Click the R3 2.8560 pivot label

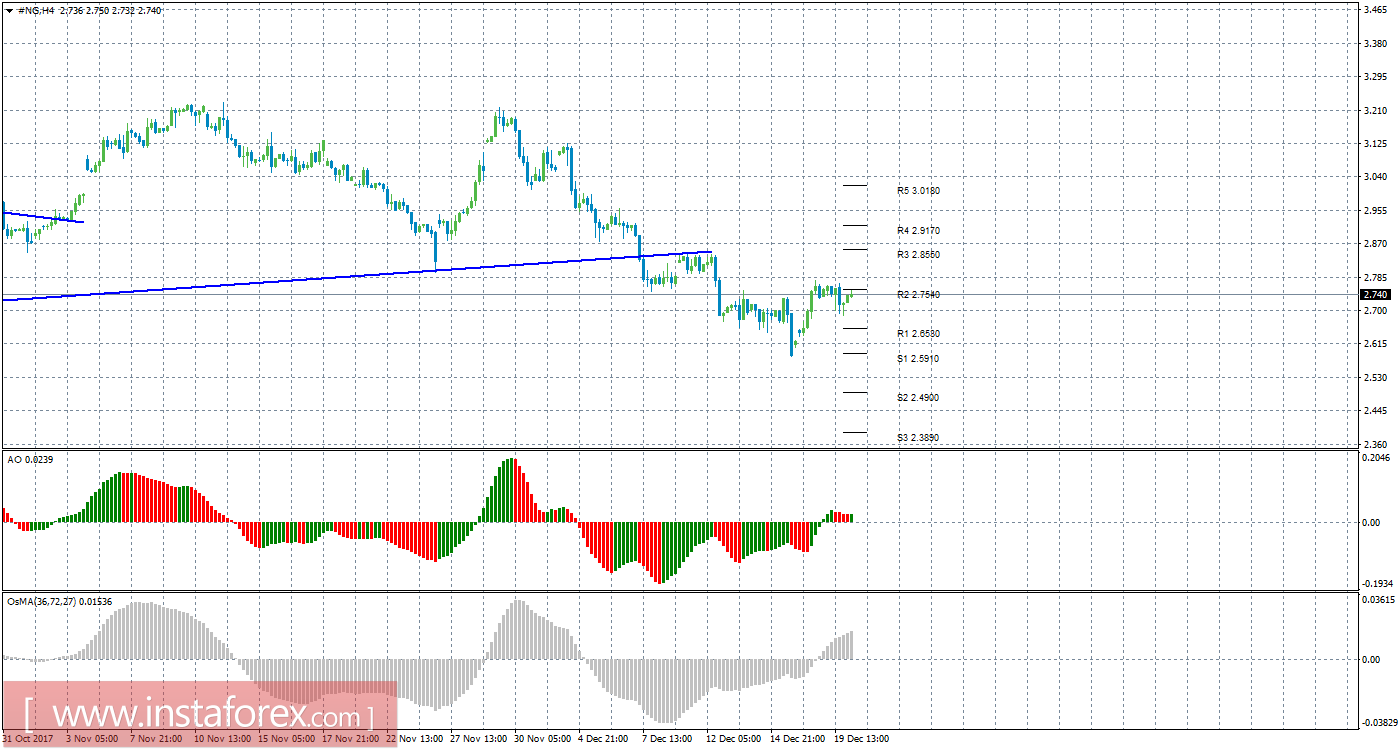point(917,255)
